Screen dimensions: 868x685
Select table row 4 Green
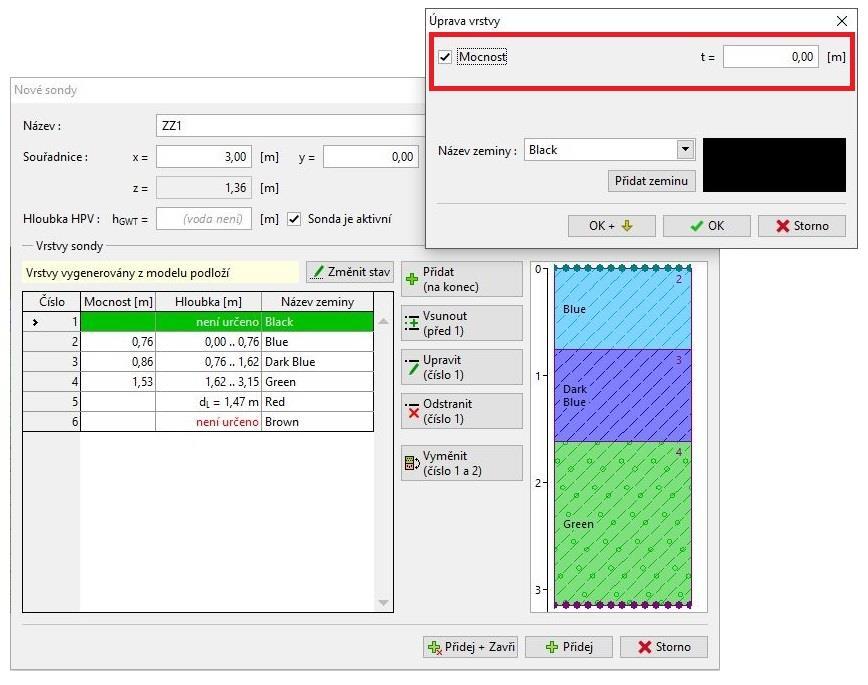pos(198,382)
